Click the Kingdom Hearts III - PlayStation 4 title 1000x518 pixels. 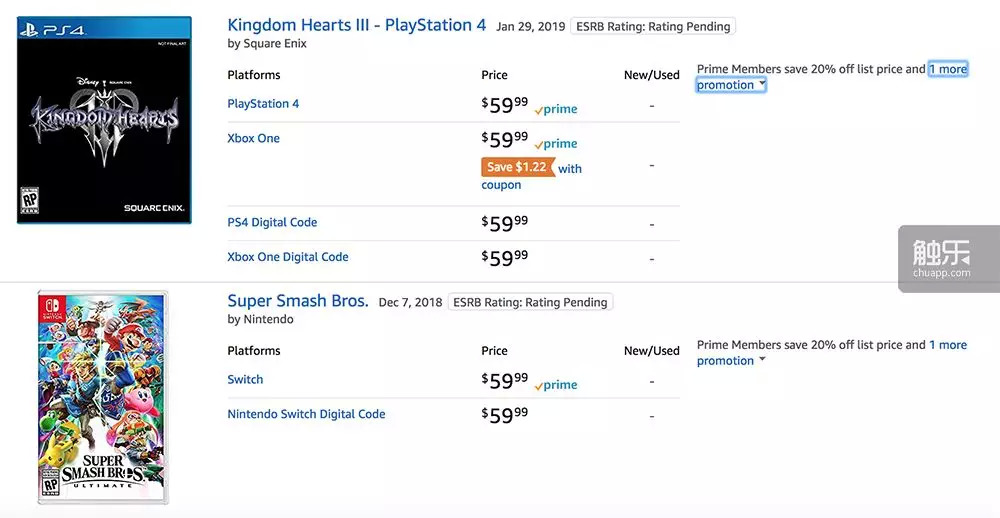click(x=356, y=25)
